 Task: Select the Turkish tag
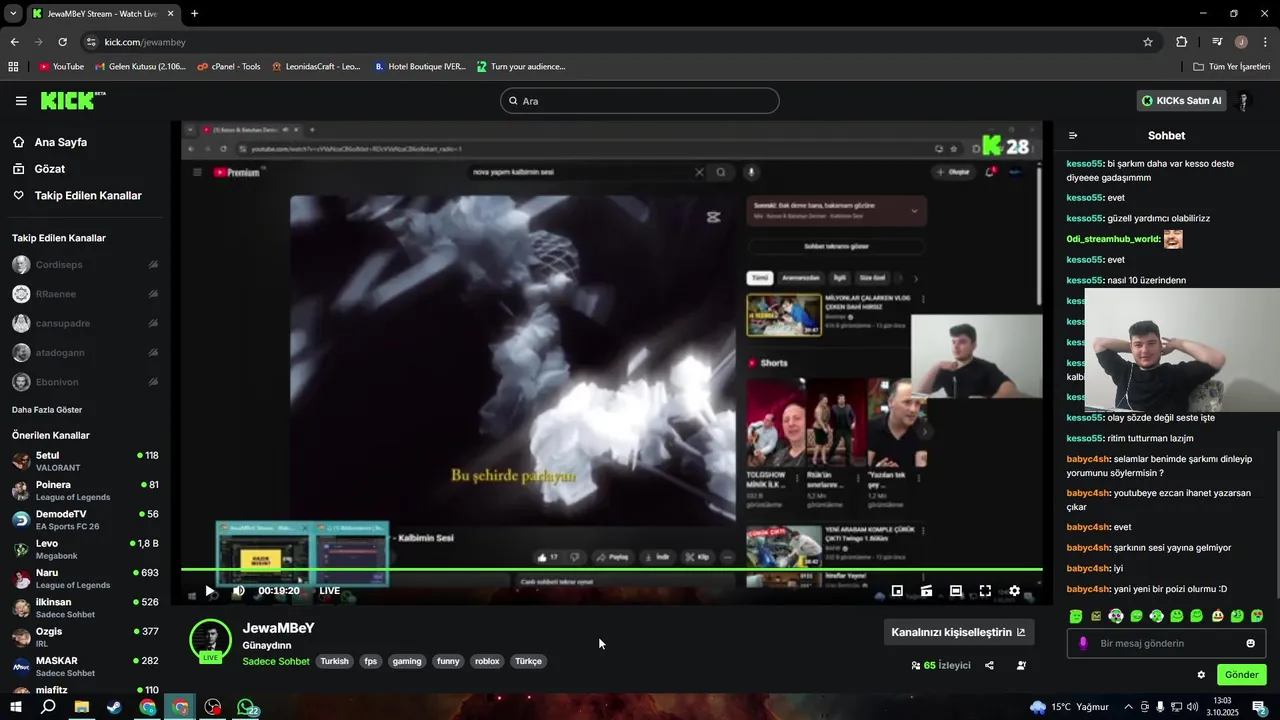(x=334, y=662)
